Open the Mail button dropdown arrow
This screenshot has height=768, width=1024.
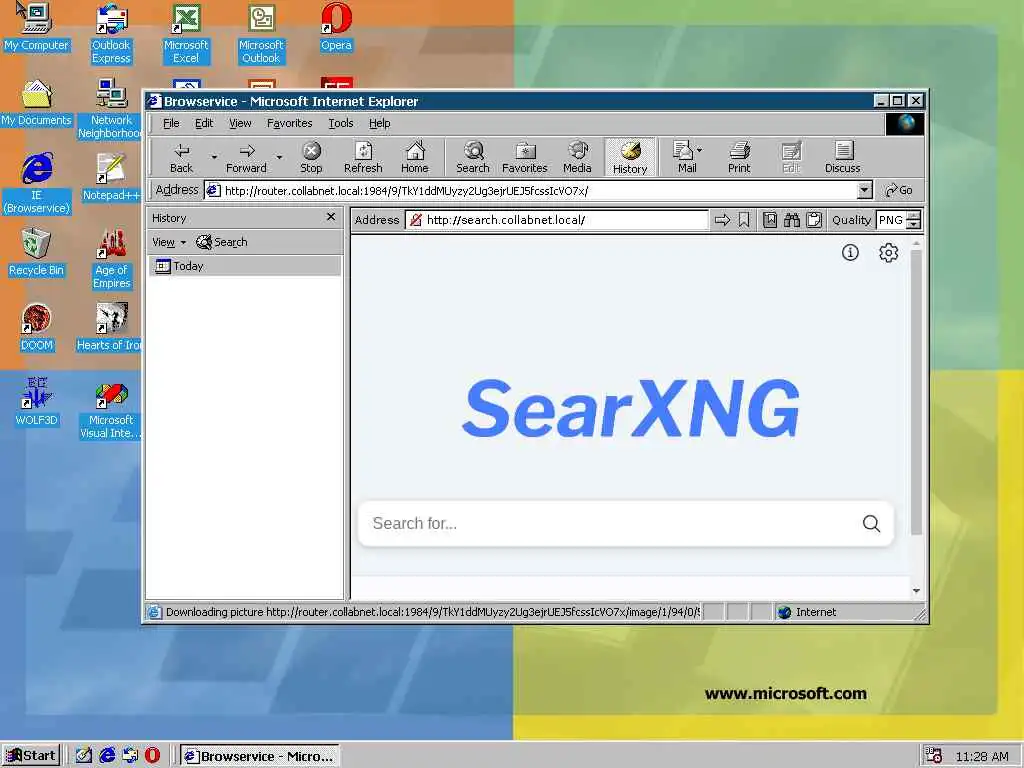point(699,150)
